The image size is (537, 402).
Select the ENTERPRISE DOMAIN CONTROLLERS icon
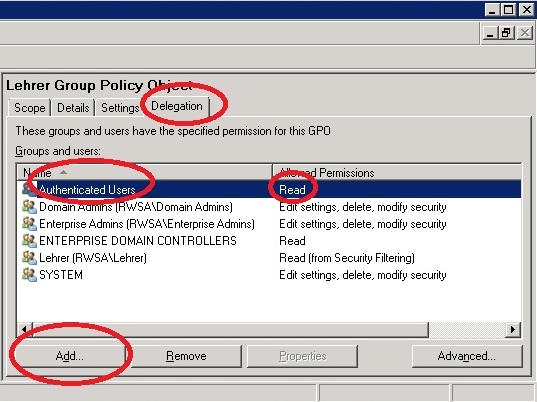(29, 241)
